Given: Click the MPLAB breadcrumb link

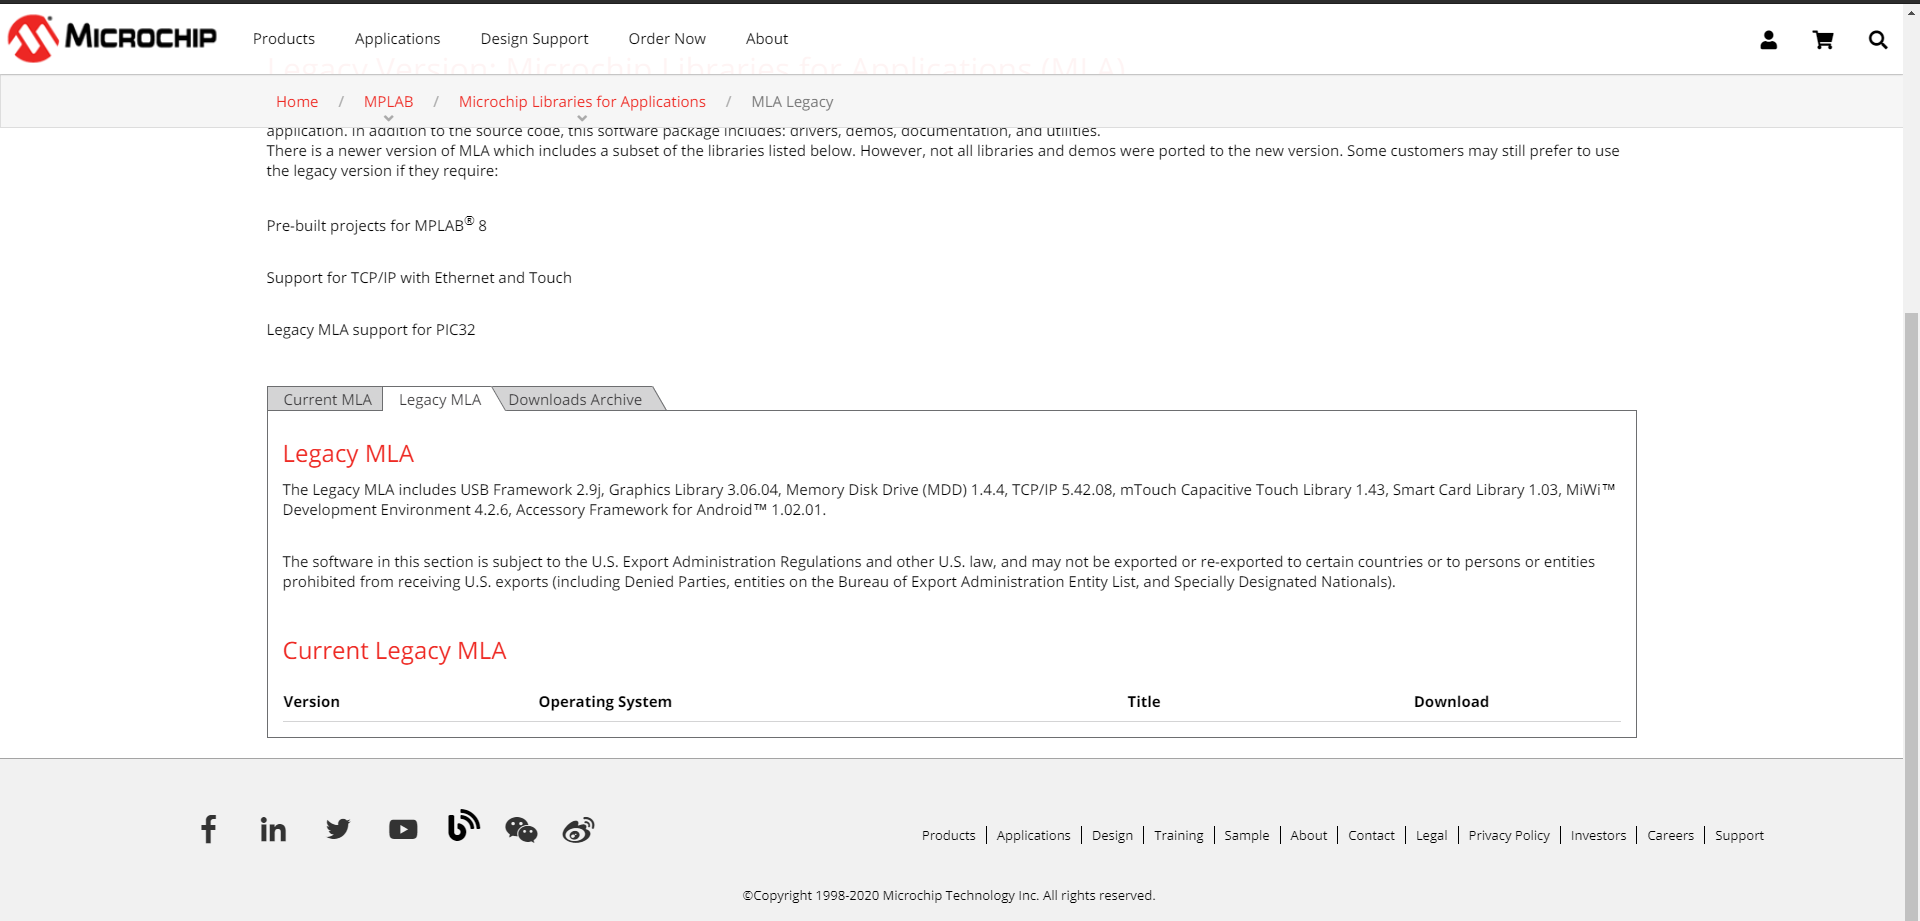Looking at the screenshot, I should (388, 101).
